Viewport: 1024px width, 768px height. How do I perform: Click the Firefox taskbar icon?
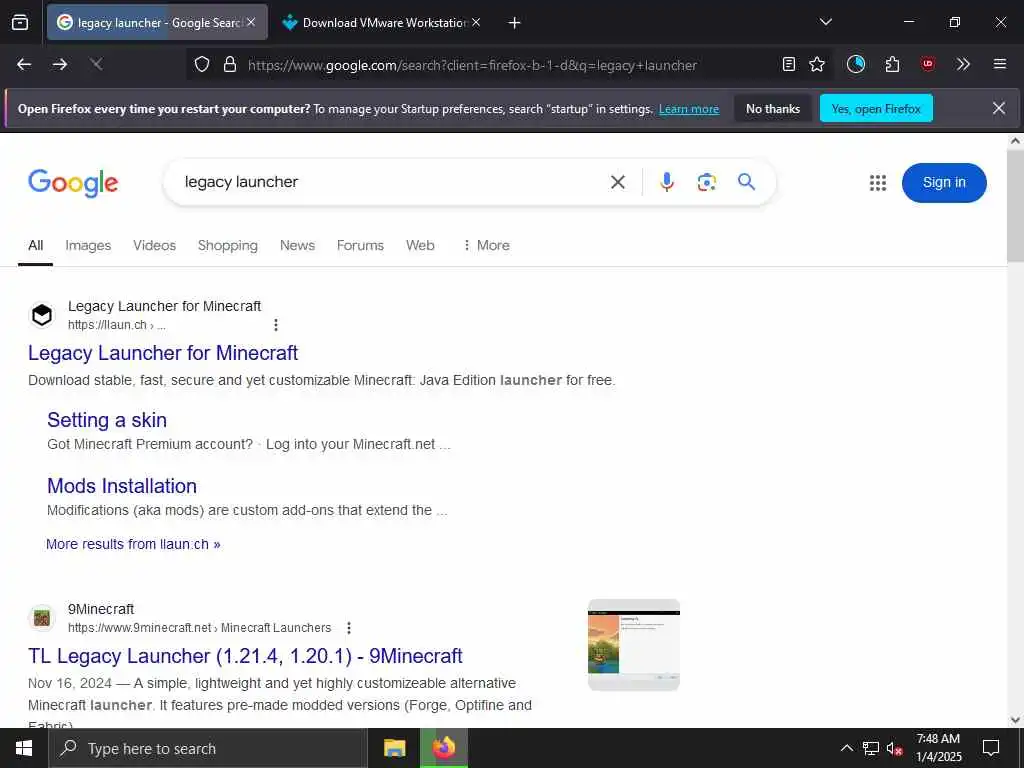coord(444,748)
